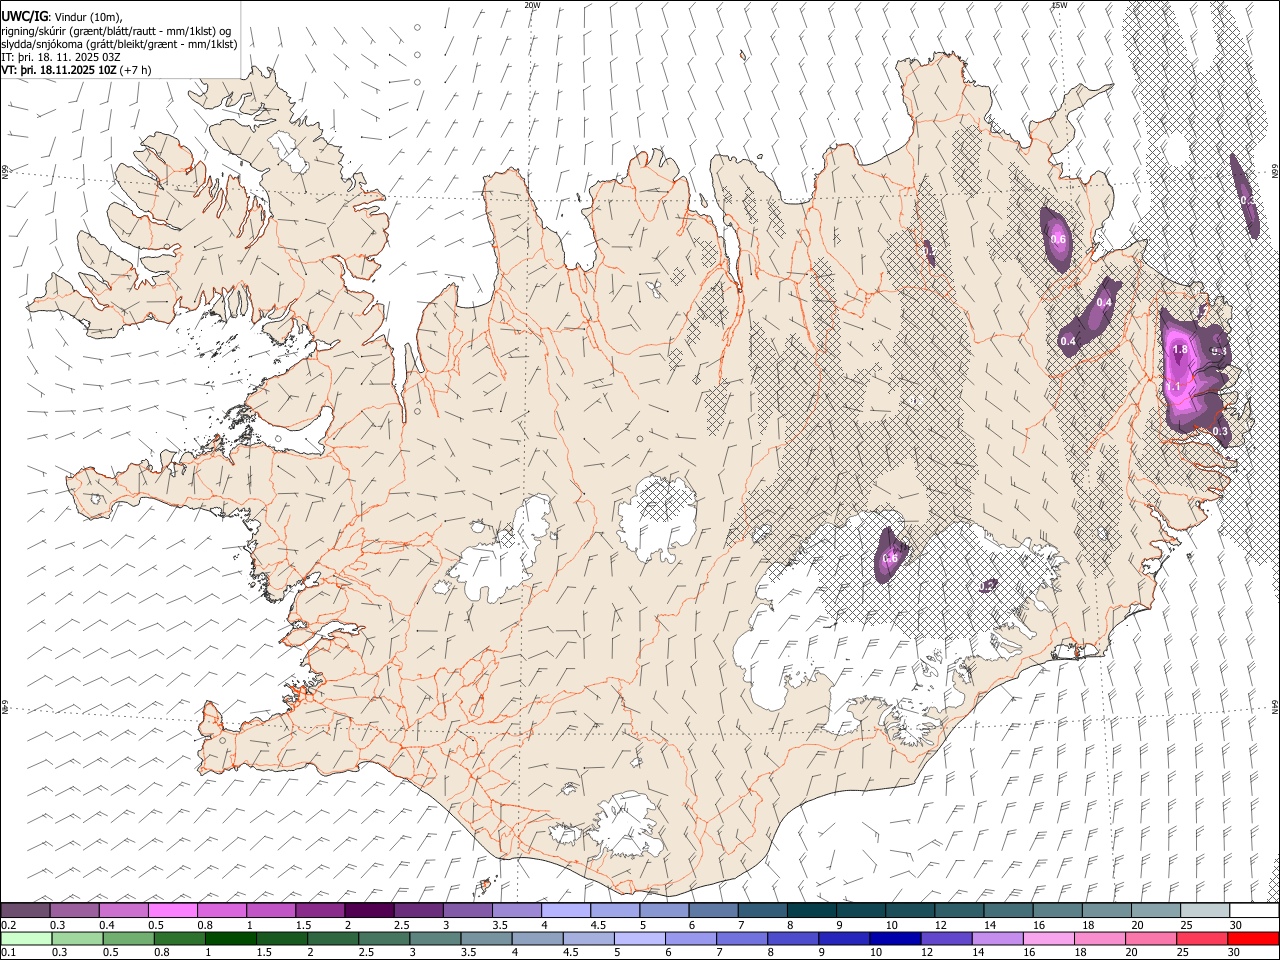
Task: Pick the violet rain-scale swatch labeled 12
Action: click(x=946, y=938)
